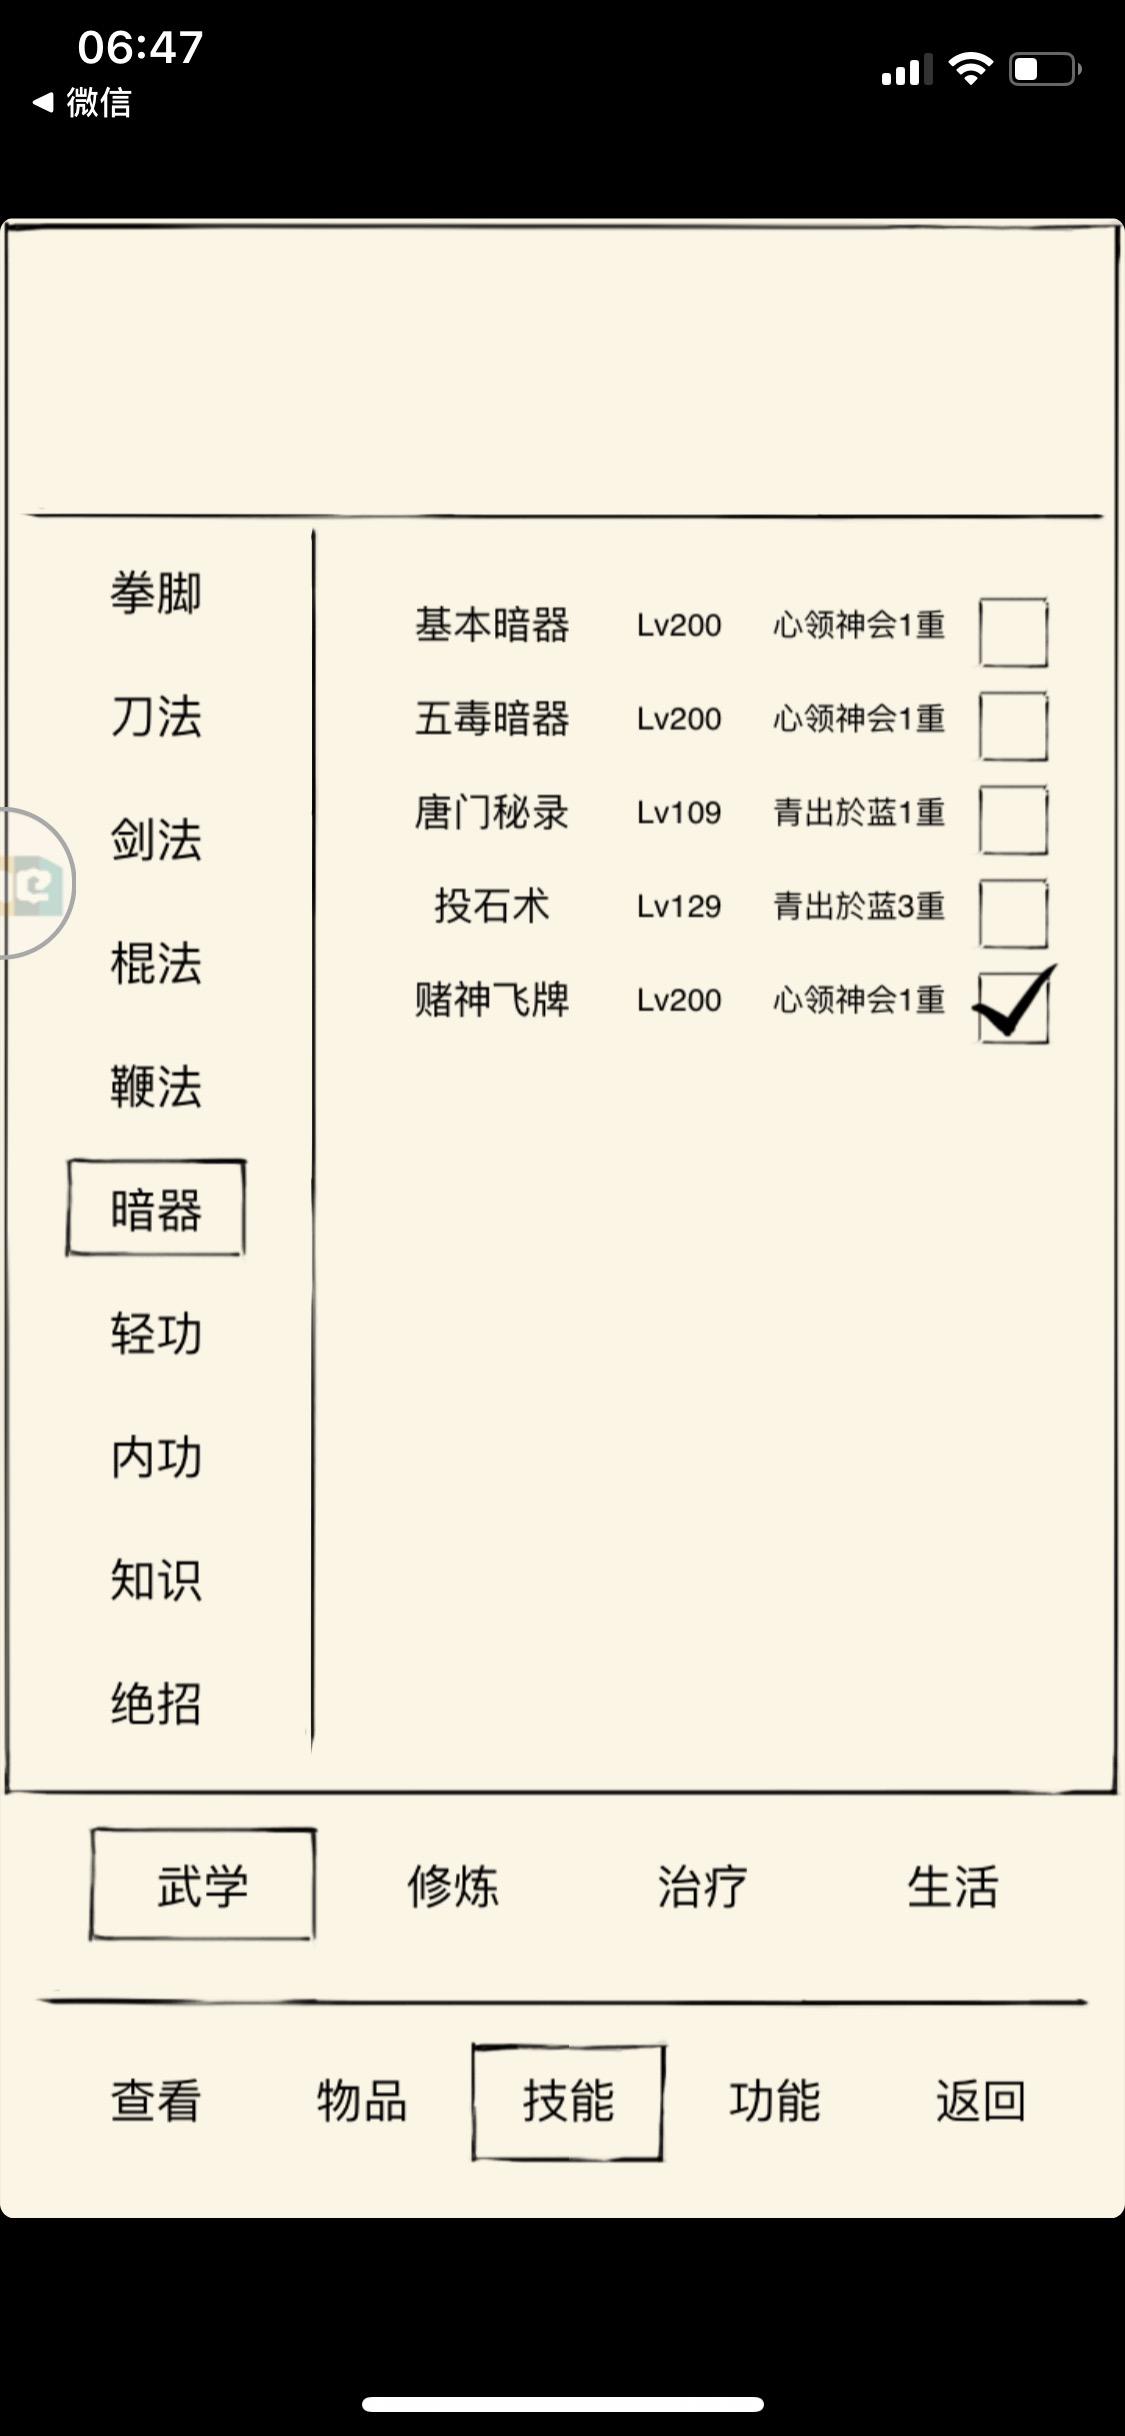This screenshot has height=2436, width=1125.
Task: Open the 治疗 tab
Action: coord(702,1886)
